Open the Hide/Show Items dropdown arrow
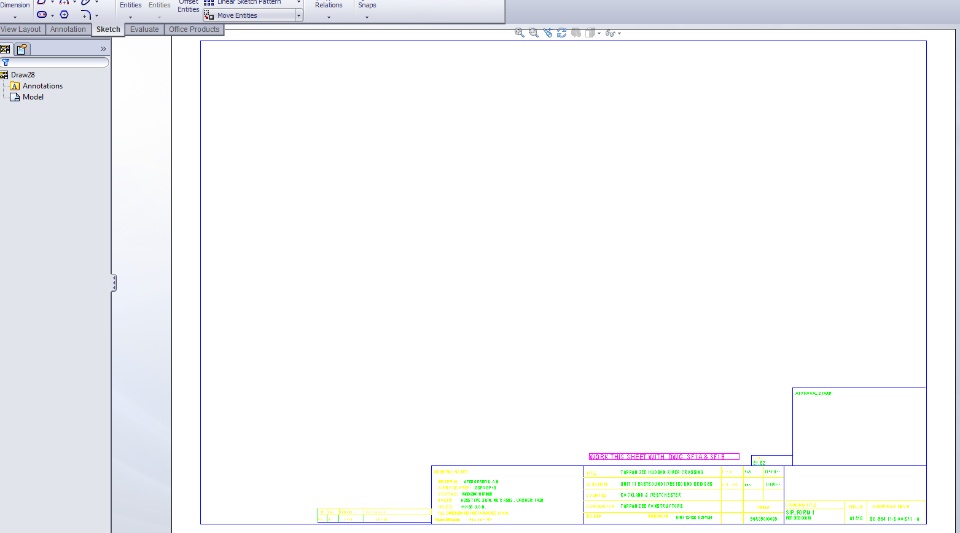Viewport: 960px width, 533px height. pyautogui.click(x=619, y=34)
